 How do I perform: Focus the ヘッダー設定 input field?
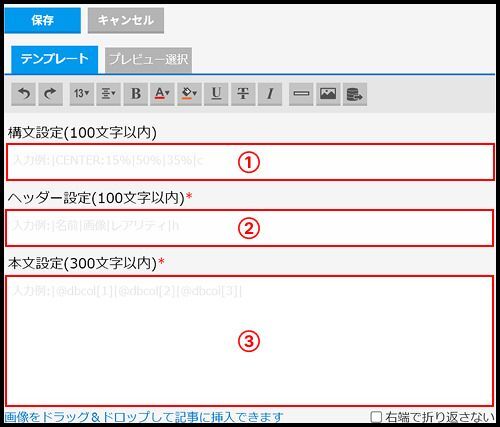tap(249, 228)
